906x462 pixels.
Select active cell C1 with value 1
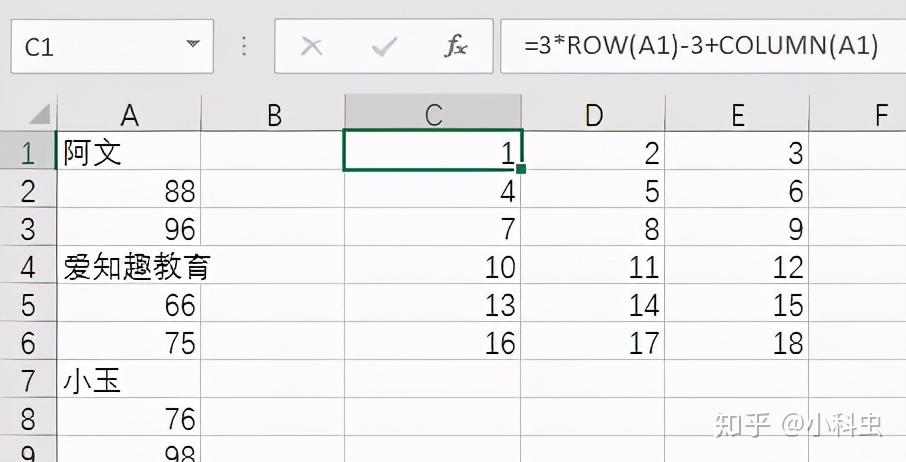(433, 151)
